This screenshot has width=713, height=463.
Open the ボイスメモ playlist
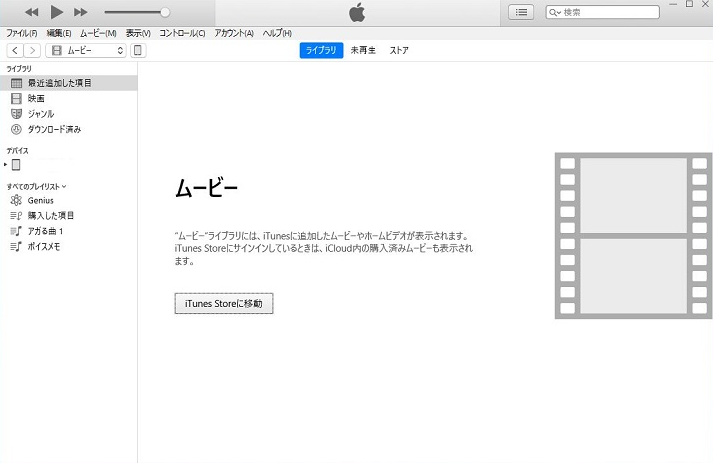tap(68, 247)
